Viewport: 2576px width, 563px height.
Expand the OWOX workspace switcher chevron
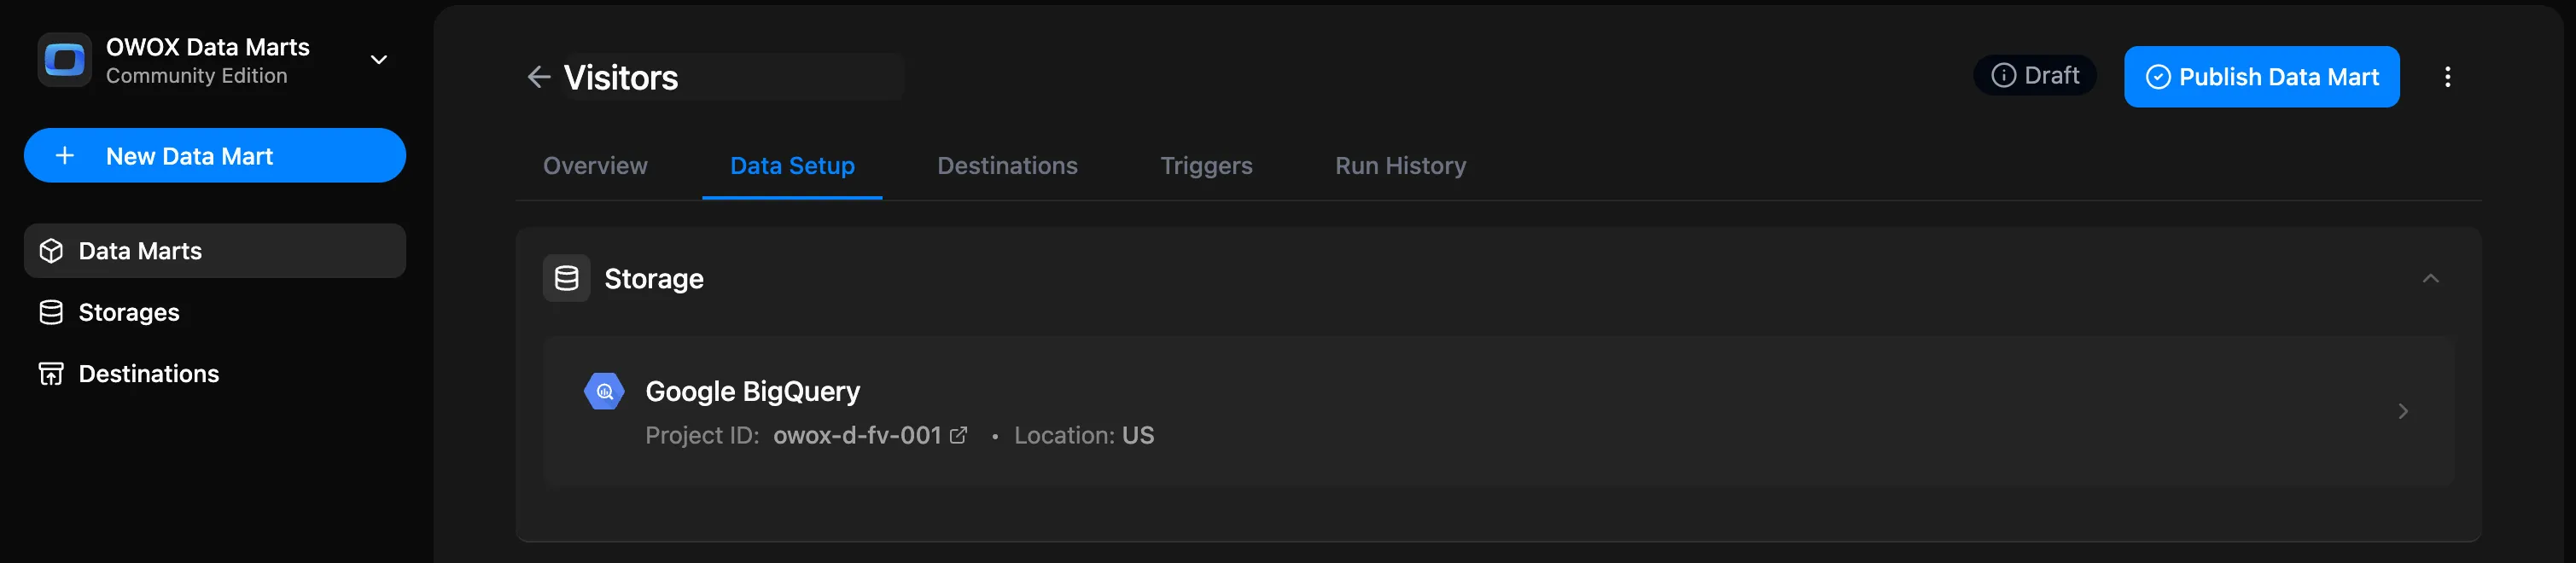click(379, 60)
